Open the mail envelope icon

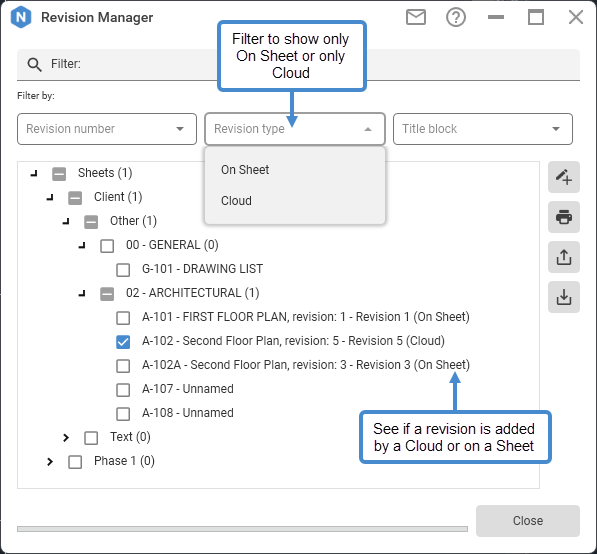coord(416,18)
